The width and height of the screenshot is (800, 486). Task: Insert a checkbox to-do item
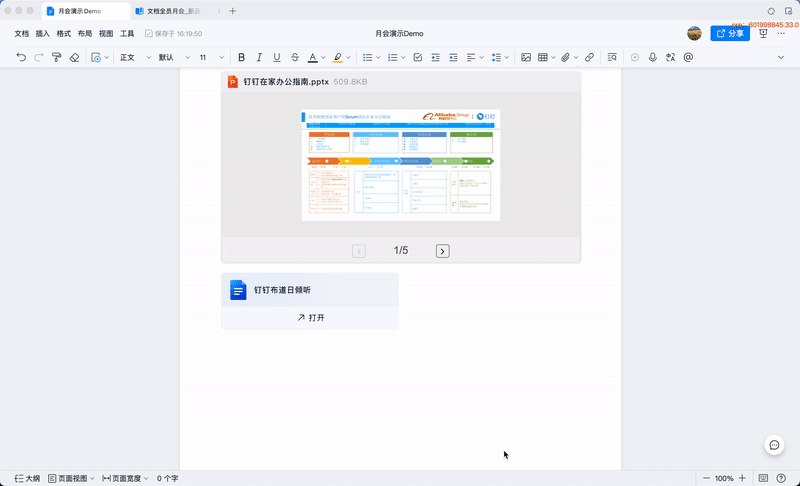(x=417, y=57)
